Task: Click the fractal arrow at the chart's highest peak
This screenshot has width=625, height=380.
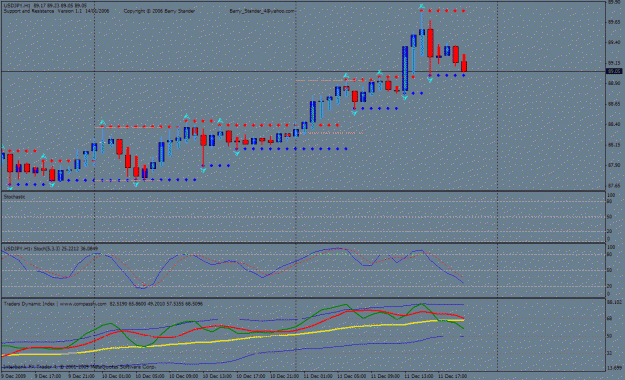Action: [421, 7]
